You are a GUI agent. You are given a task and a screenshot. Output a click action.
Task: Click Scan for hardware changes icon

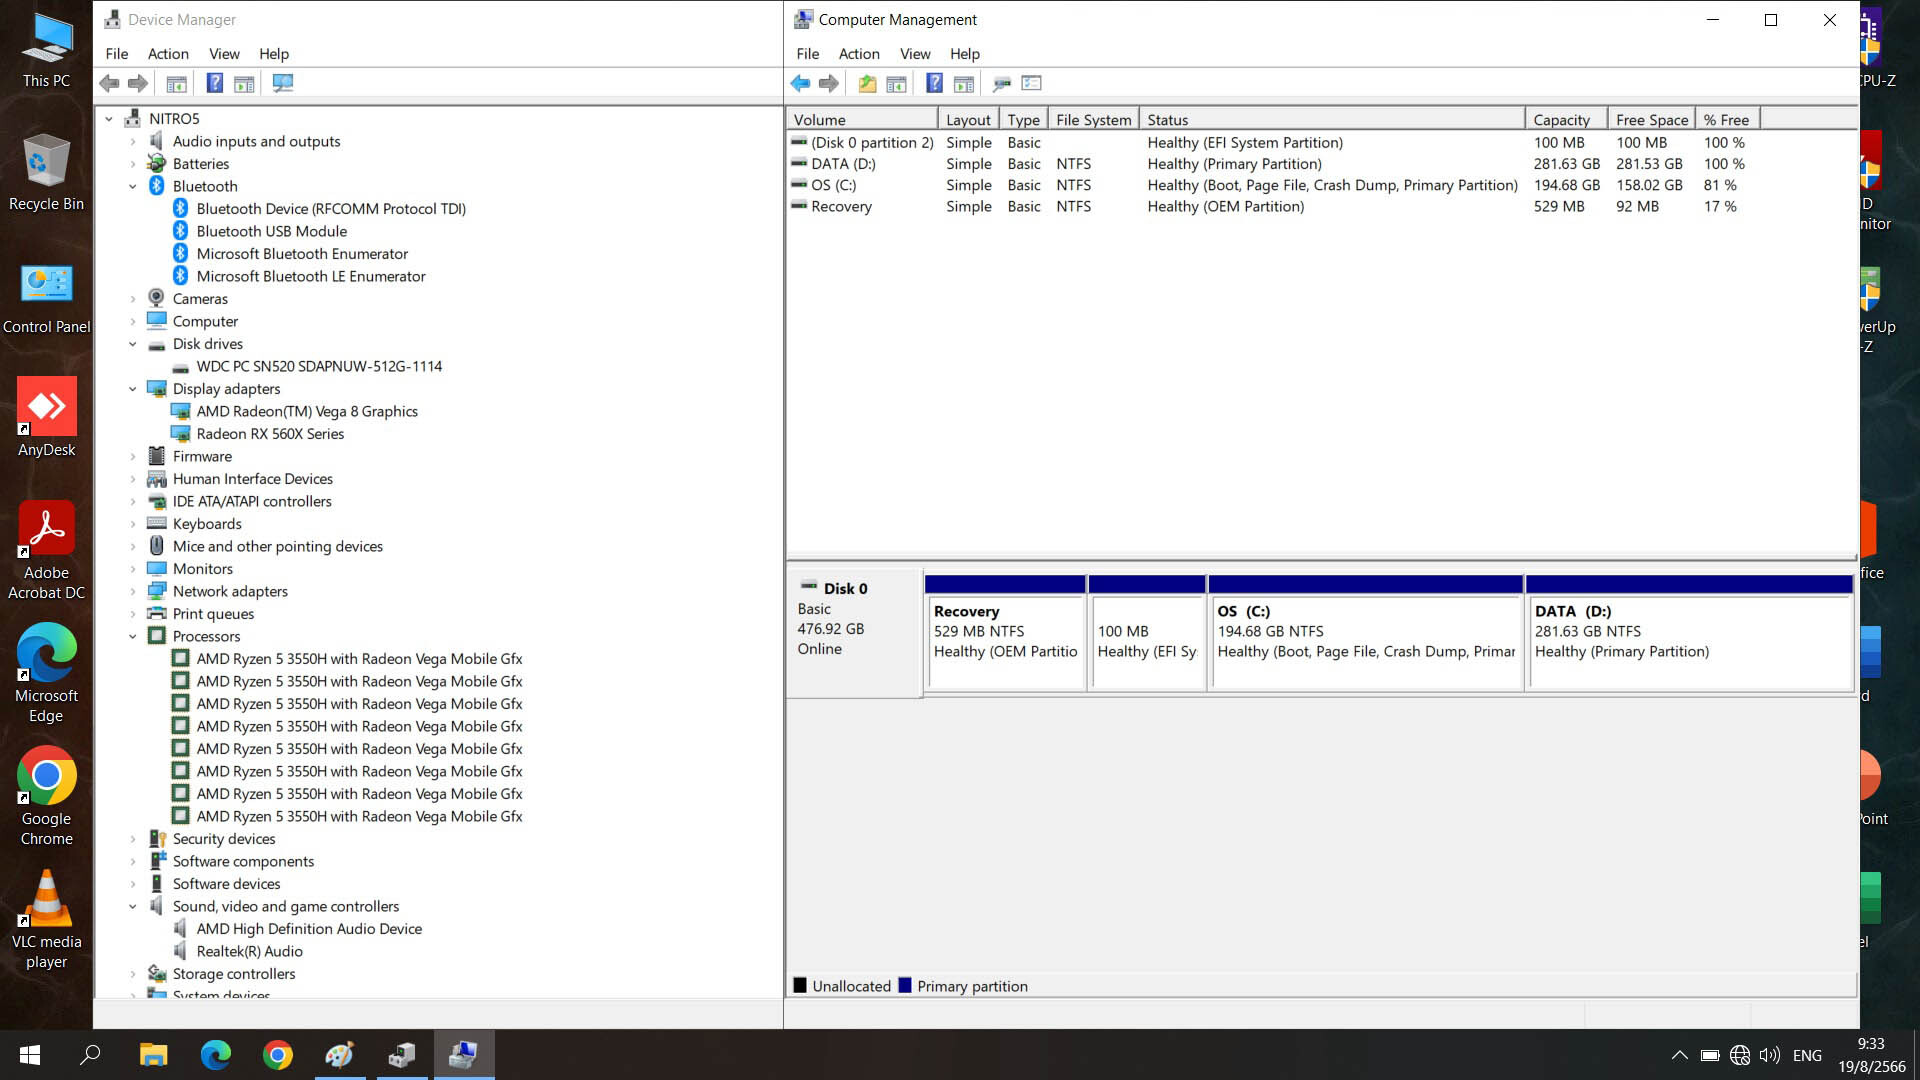click(283, 84)
